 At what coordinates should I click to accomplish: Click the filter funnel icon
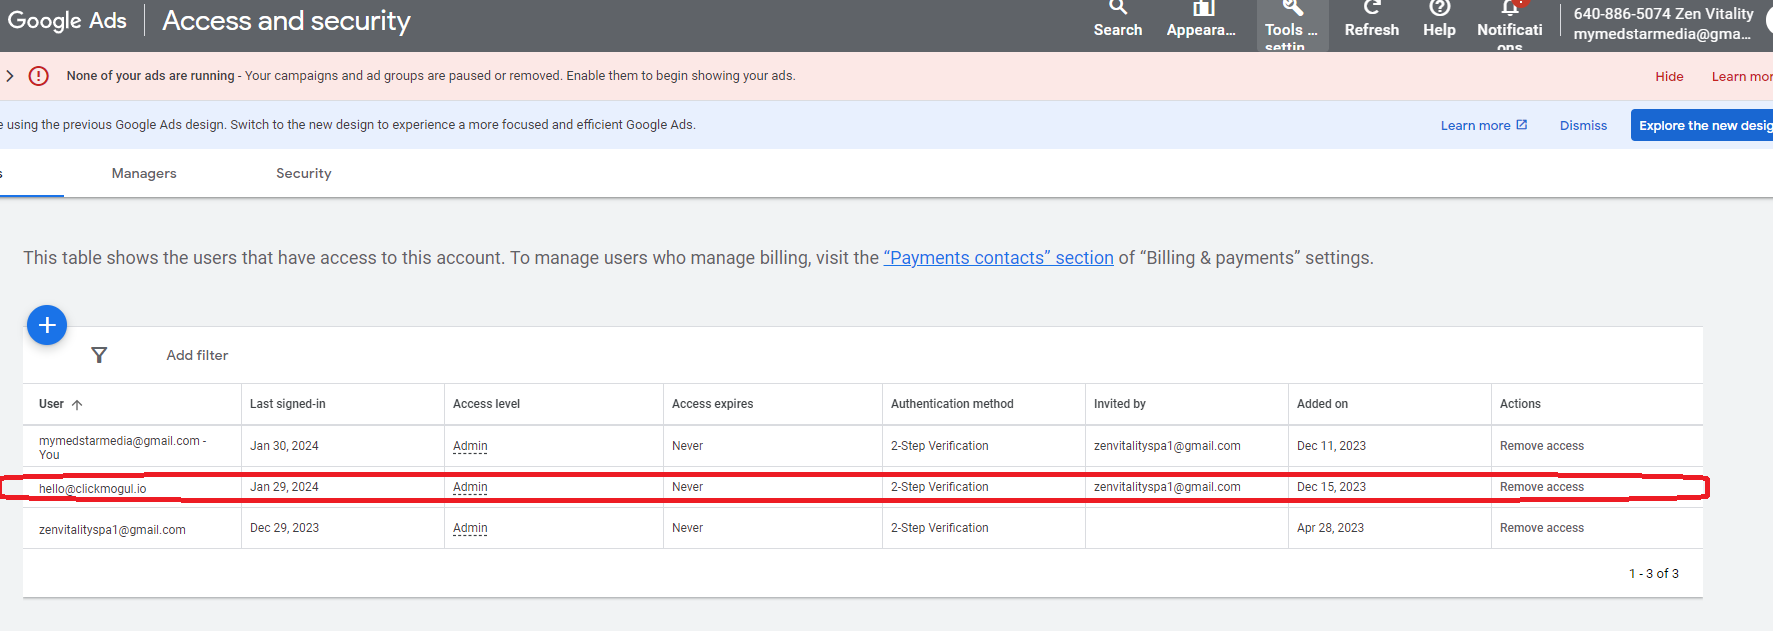99,355
